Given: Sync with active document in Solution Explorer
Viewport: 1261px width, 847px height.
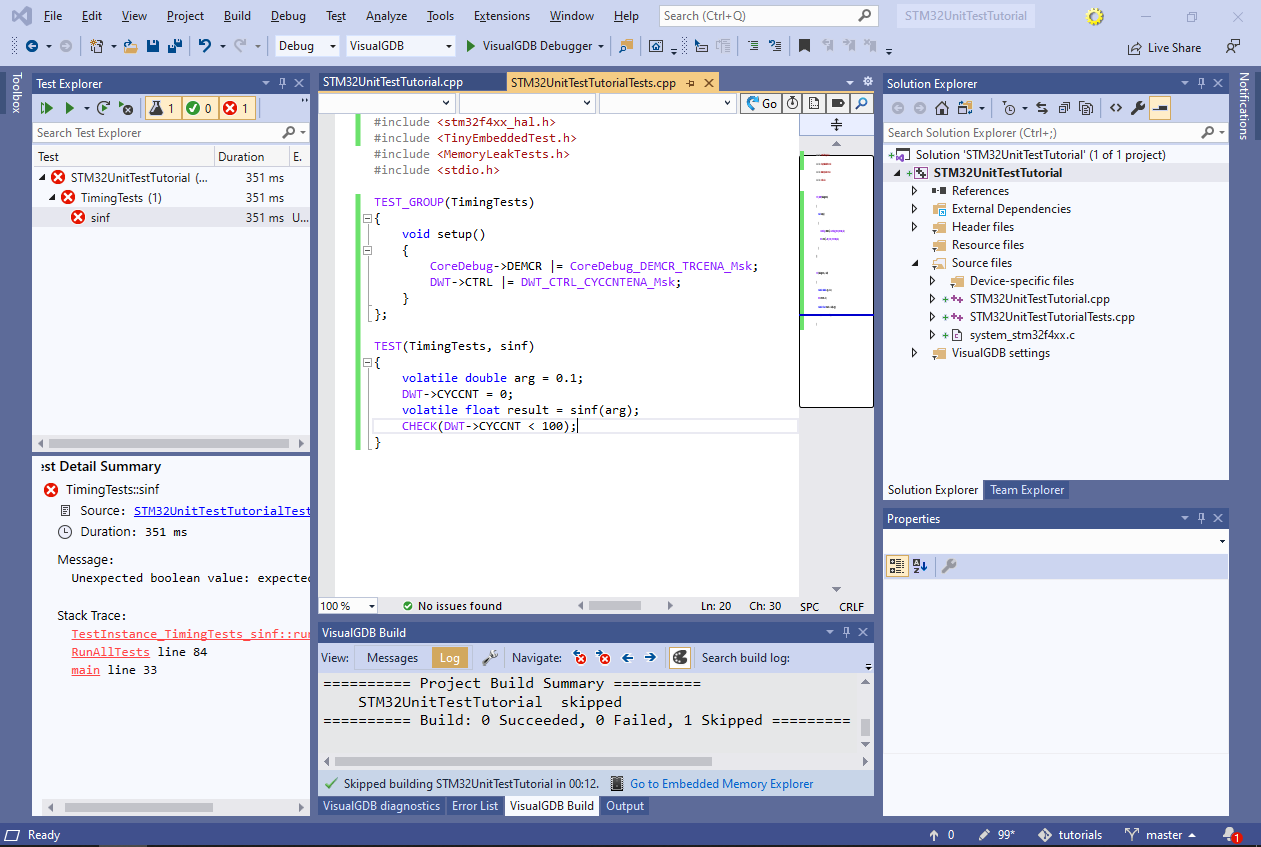Looking at the screenshot, I should [1041, 108].
